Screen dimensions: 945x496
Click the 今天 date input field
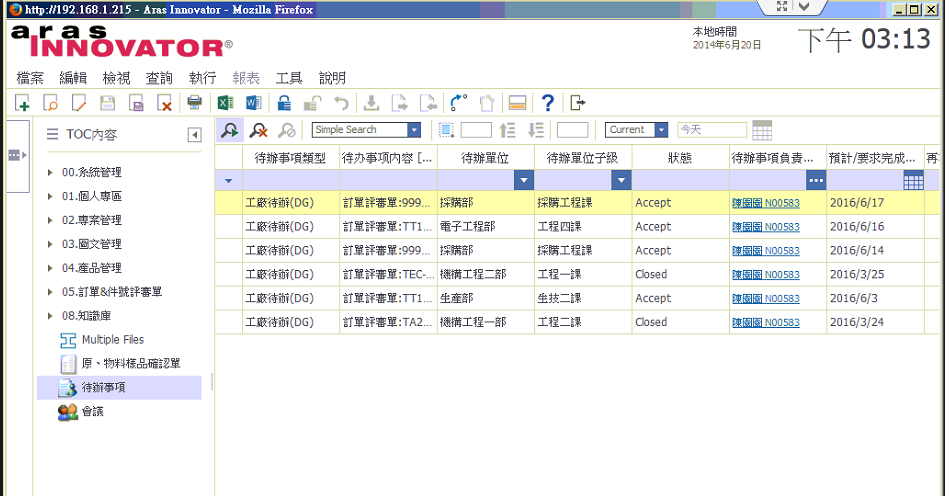pyautogui.click(x=711, y=130)
